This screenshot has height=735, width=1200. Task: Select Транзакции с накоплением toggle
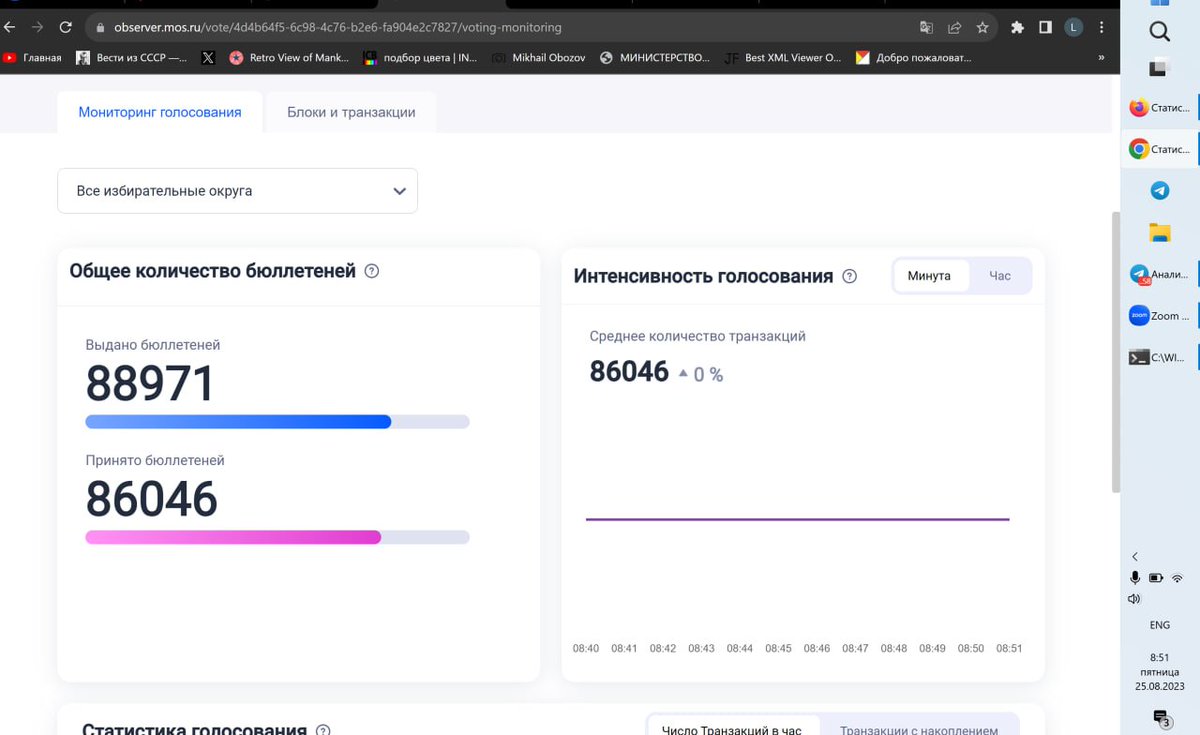(919, 730)
